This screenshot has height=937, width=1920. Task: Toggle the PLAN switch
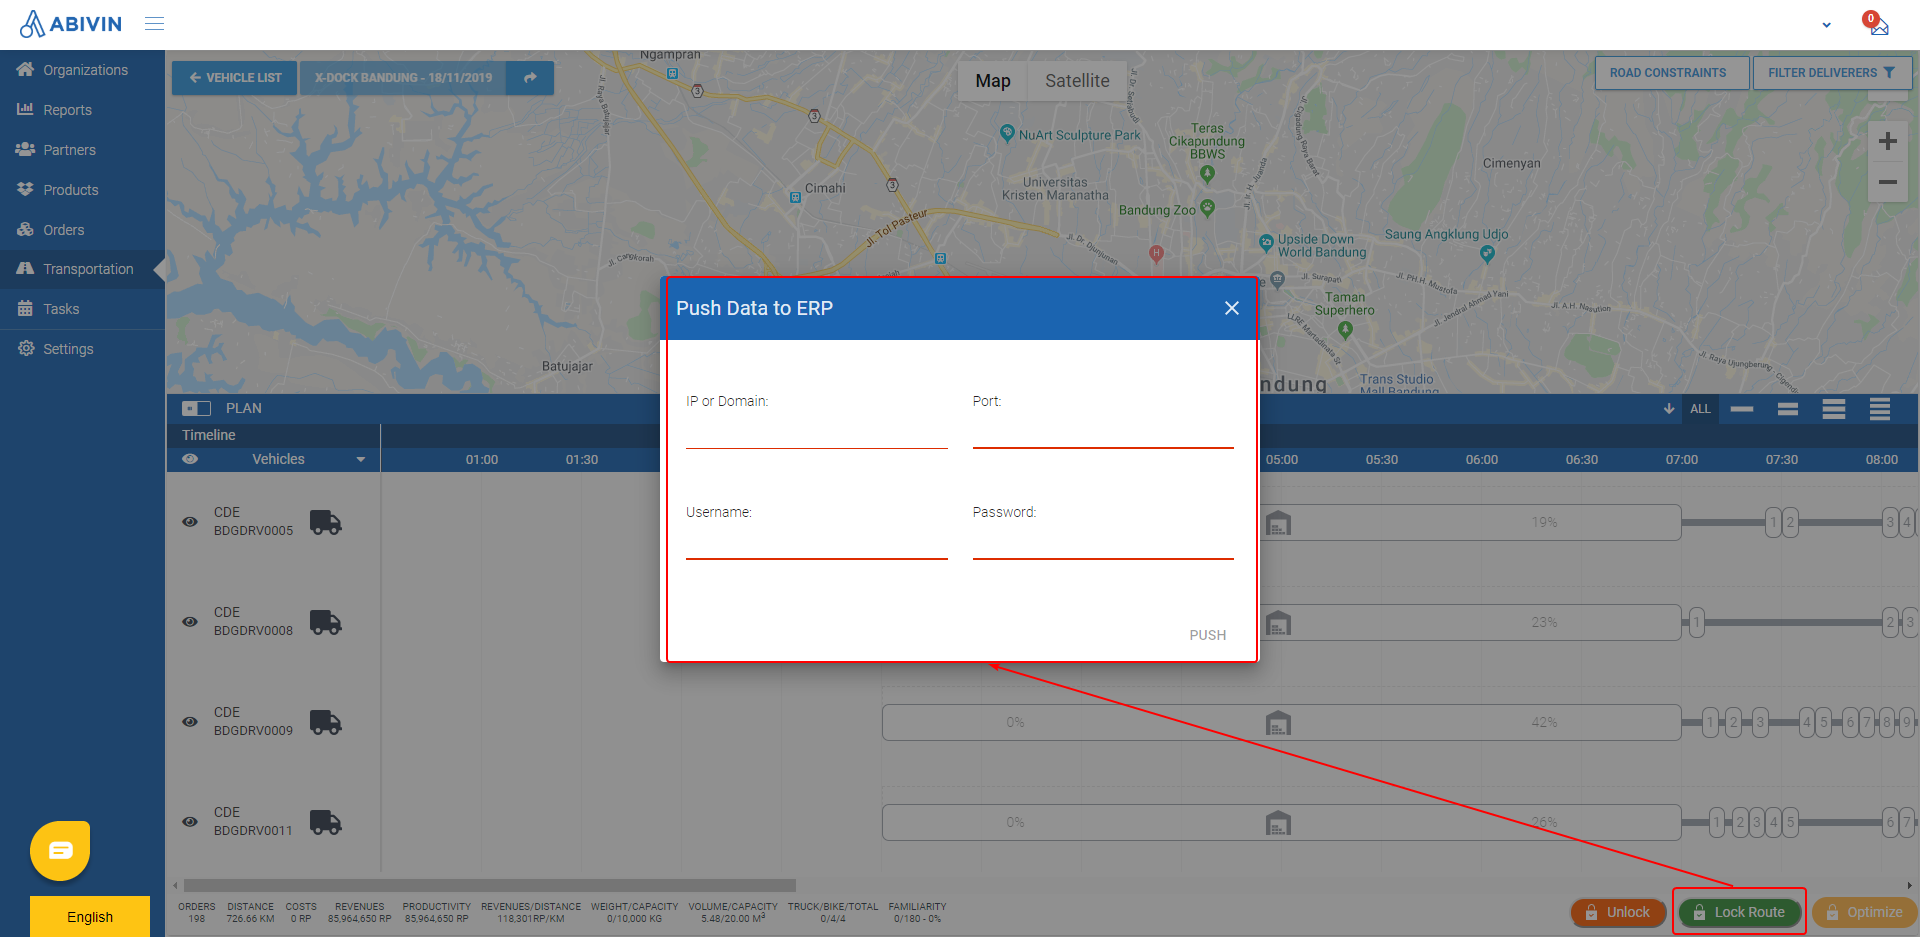point(196,408)
